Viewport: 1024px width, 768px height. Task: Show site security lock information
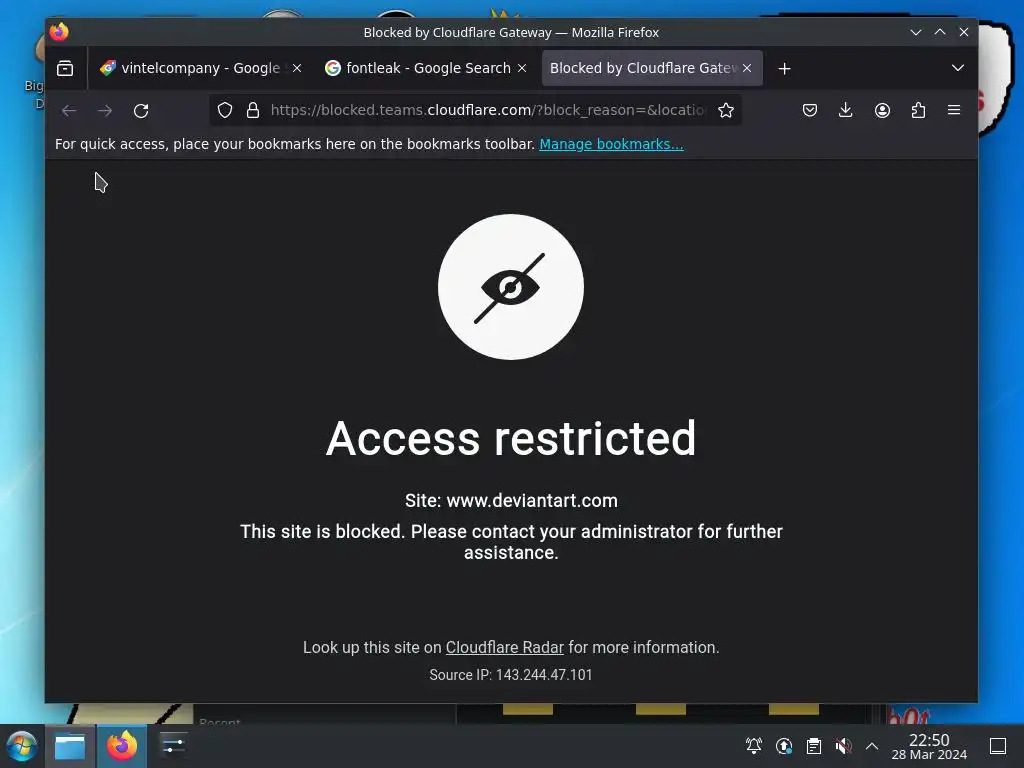(x=253, y=110)
